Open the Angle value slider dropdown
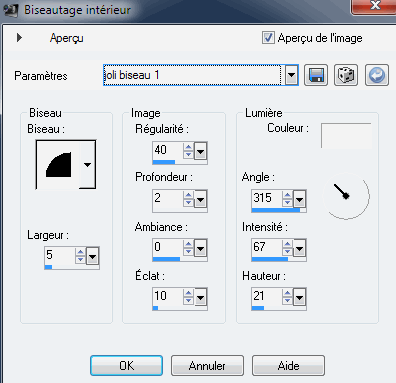This screenshot has height=383, width=396. point(299,200)
